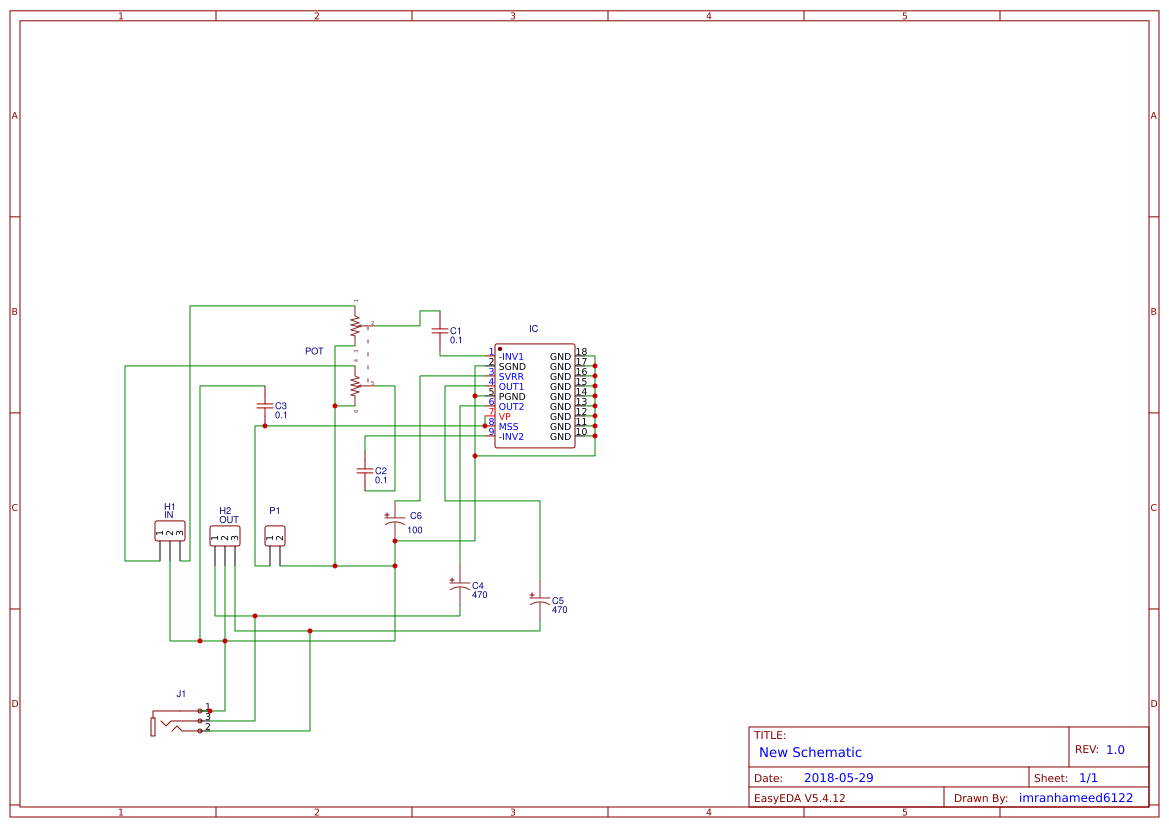Select capacitor C2 labeled 0.1

pyautogui.click(x=367, y=472)
